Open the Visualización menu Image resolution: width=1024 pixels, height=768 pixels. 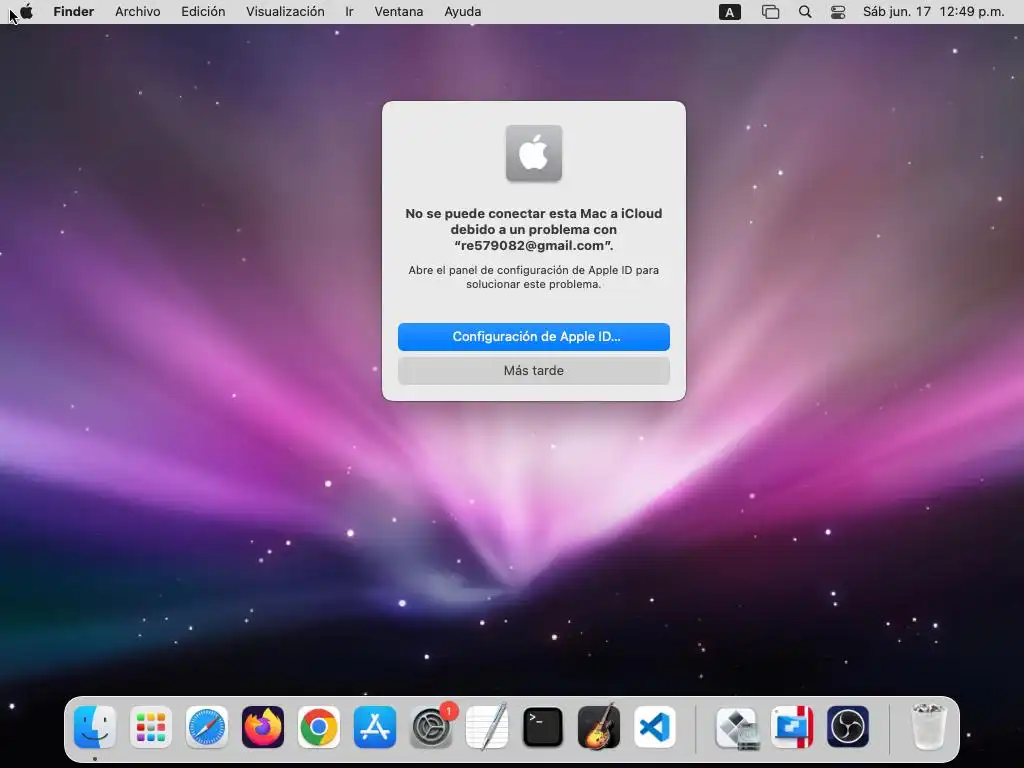285,12
